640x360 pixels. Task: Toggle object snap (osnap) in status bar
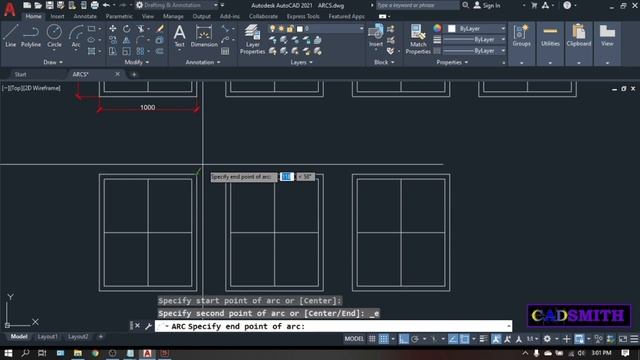tap(464, 339)
